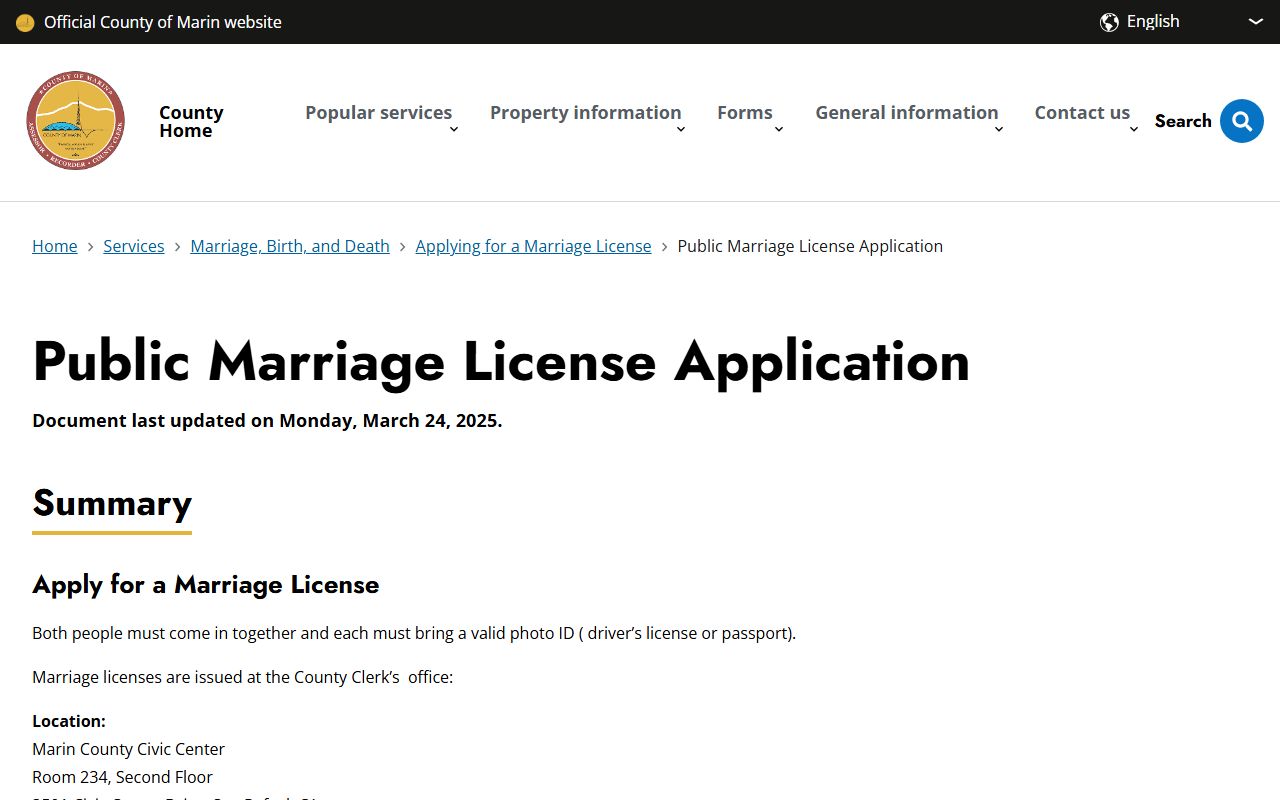
Task: Open the Contact us menu
Action: pyautogui.click(x=1082, y=113)
